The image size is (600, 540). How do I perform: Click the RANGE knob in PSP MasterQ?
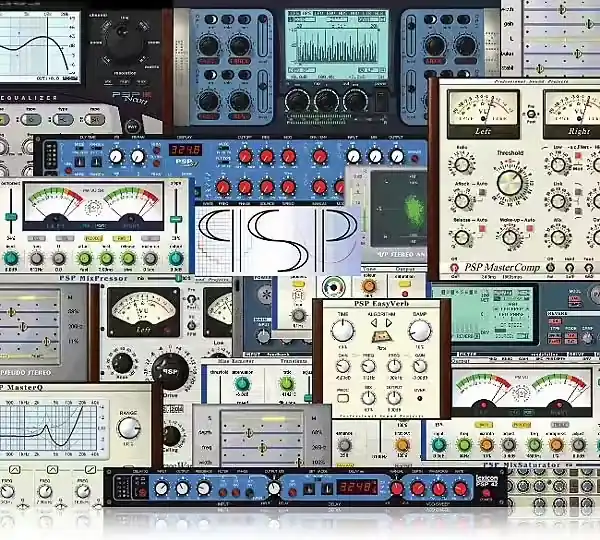click(x=129, y=428)
